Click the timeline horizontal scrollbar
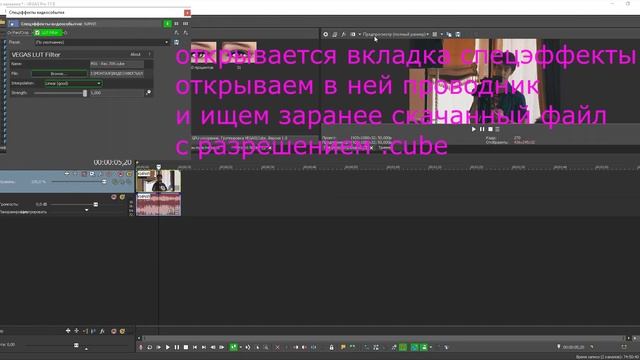The image size is (640, 360). click(384, 338)
